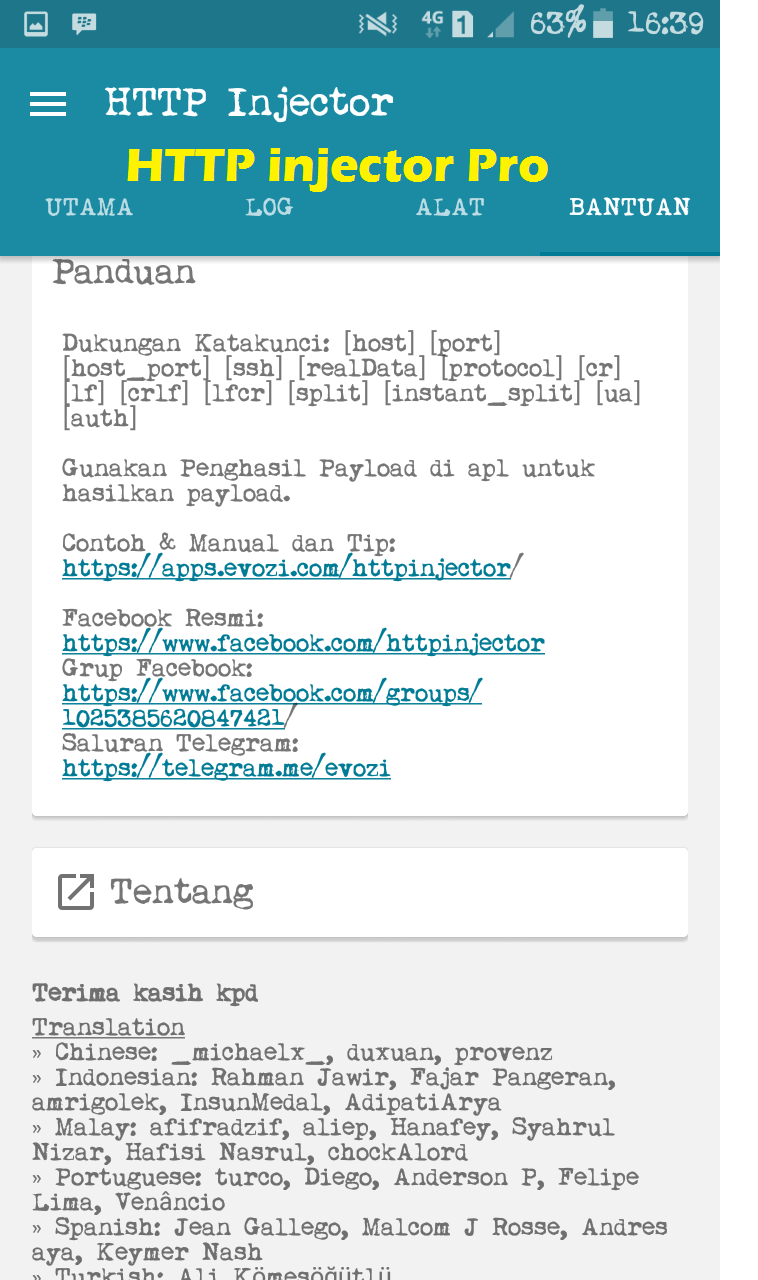Tap the image notification icon in status bar
758x1280 pixels.
coord(36,24)
